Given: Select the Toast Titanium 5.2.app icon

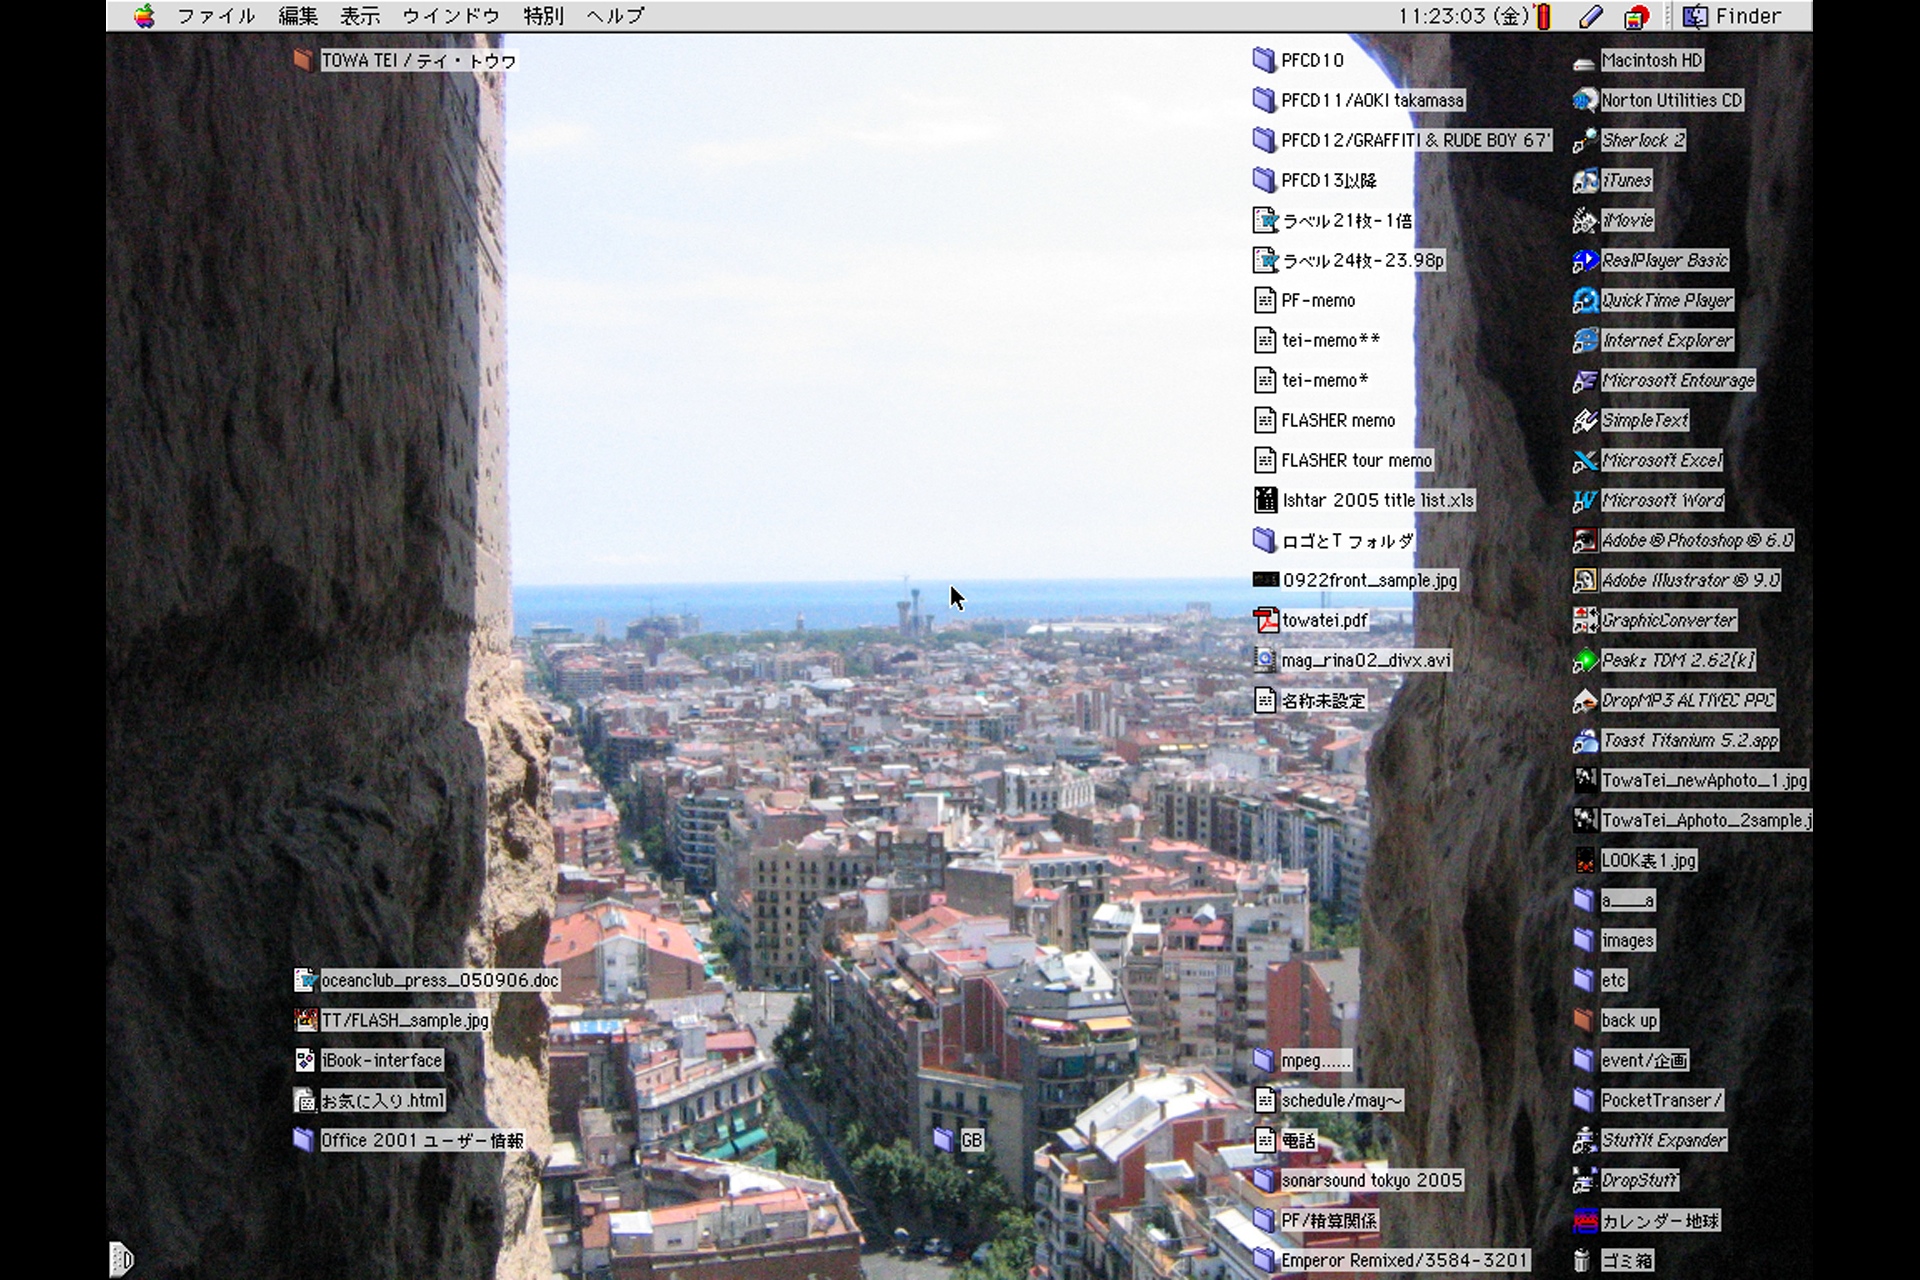Looking at the screenshot, I should point(1585,741).
